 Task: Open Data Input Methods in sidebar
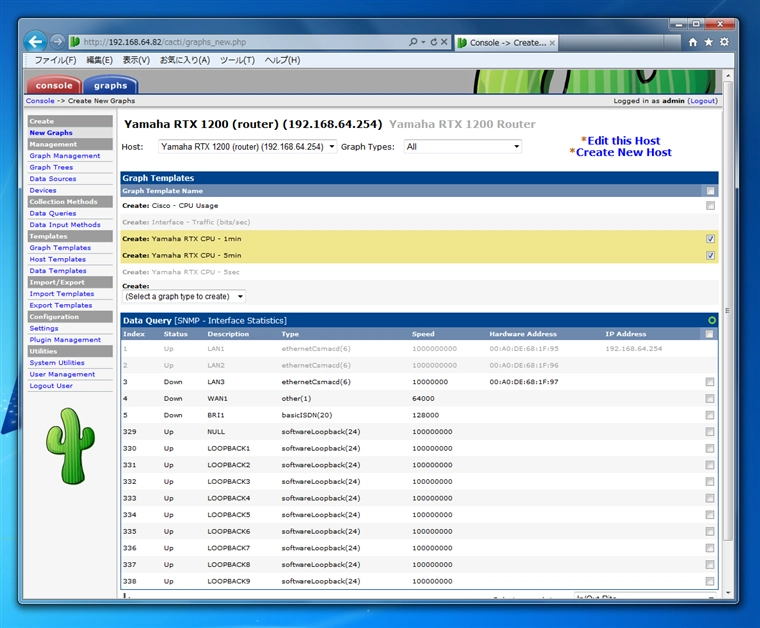click(64, 225)
